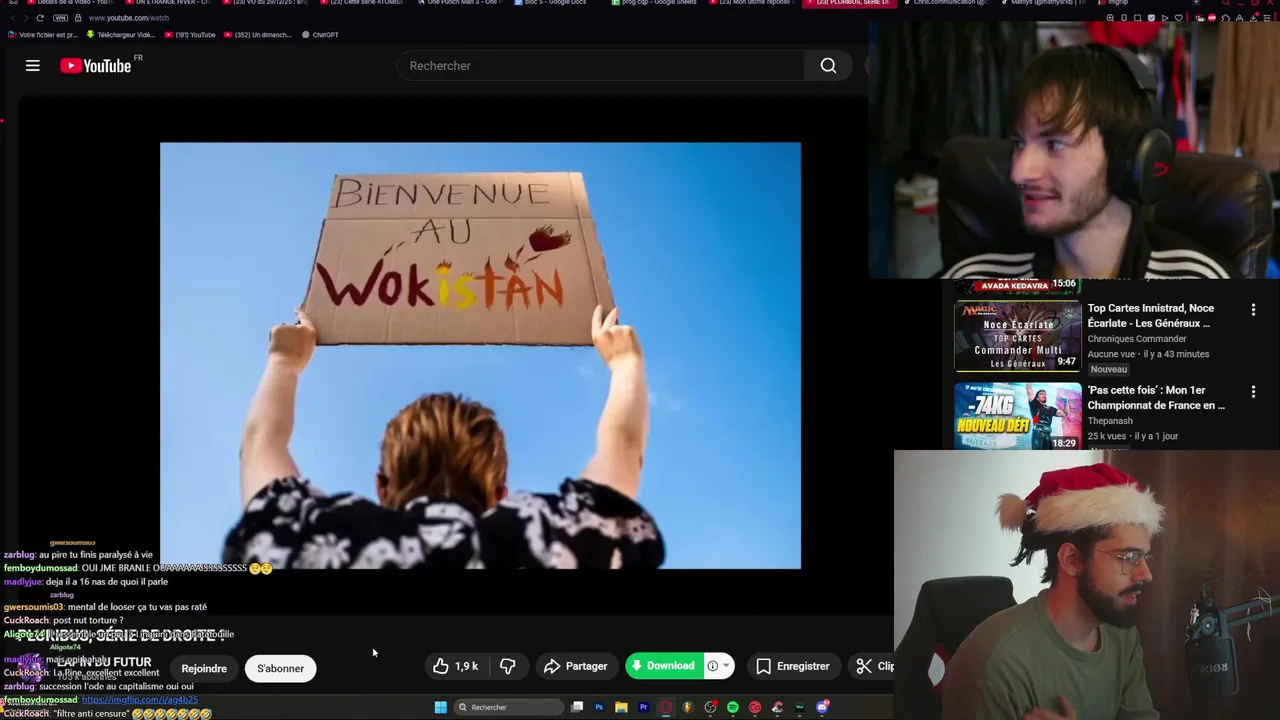Visit the Thepanash channel
1280x720 pixels.
1109,421
